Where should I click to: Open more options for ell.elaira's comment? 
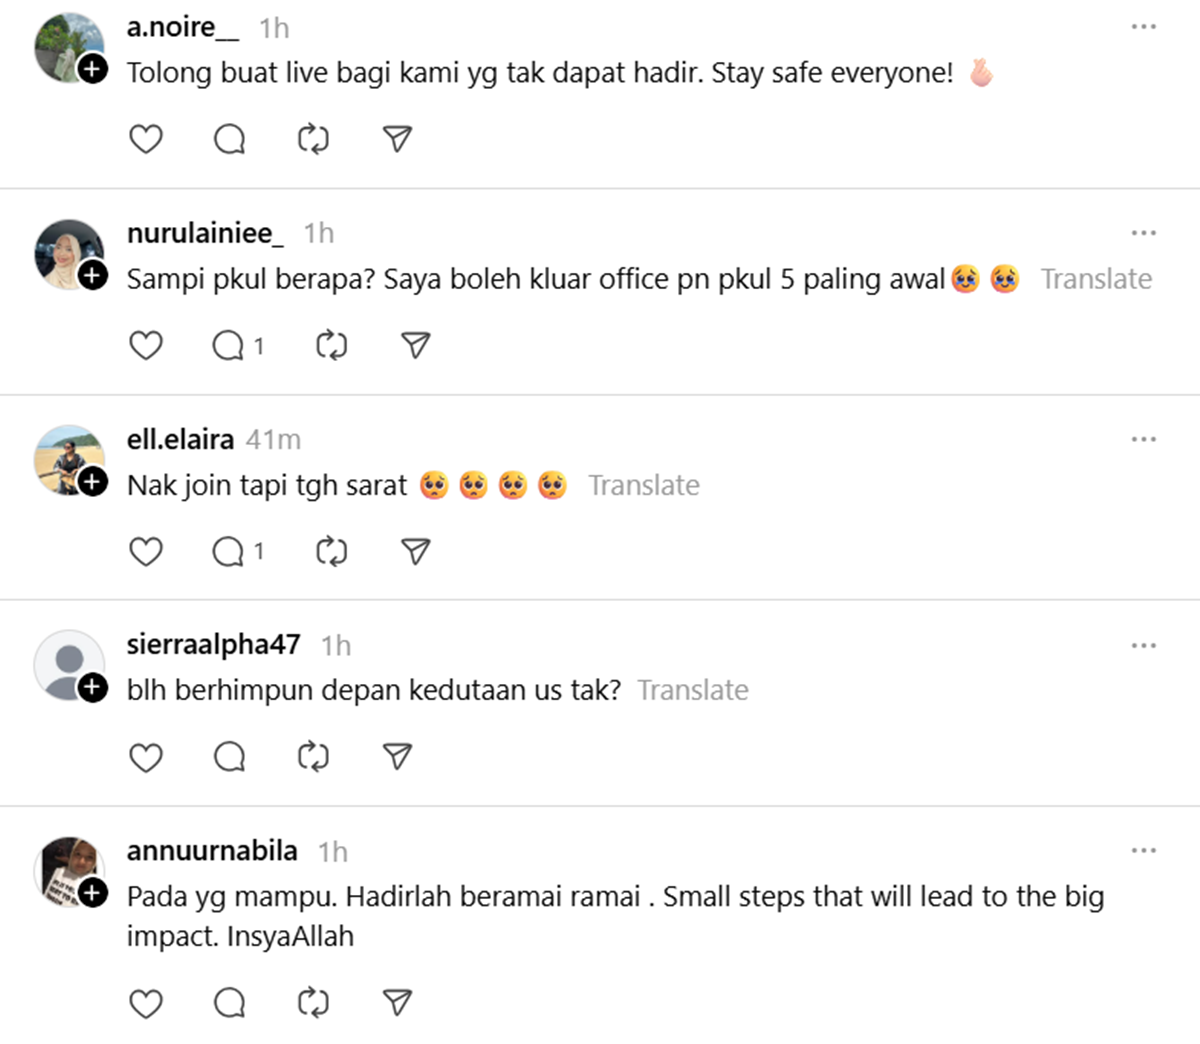coord(1143,439)
